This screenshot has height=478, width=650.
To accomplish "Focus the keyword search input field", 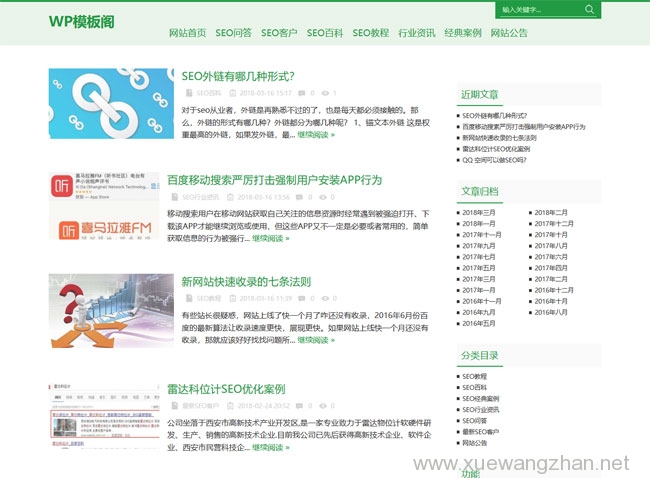I will pyautogui.click(x=538, y=10).
